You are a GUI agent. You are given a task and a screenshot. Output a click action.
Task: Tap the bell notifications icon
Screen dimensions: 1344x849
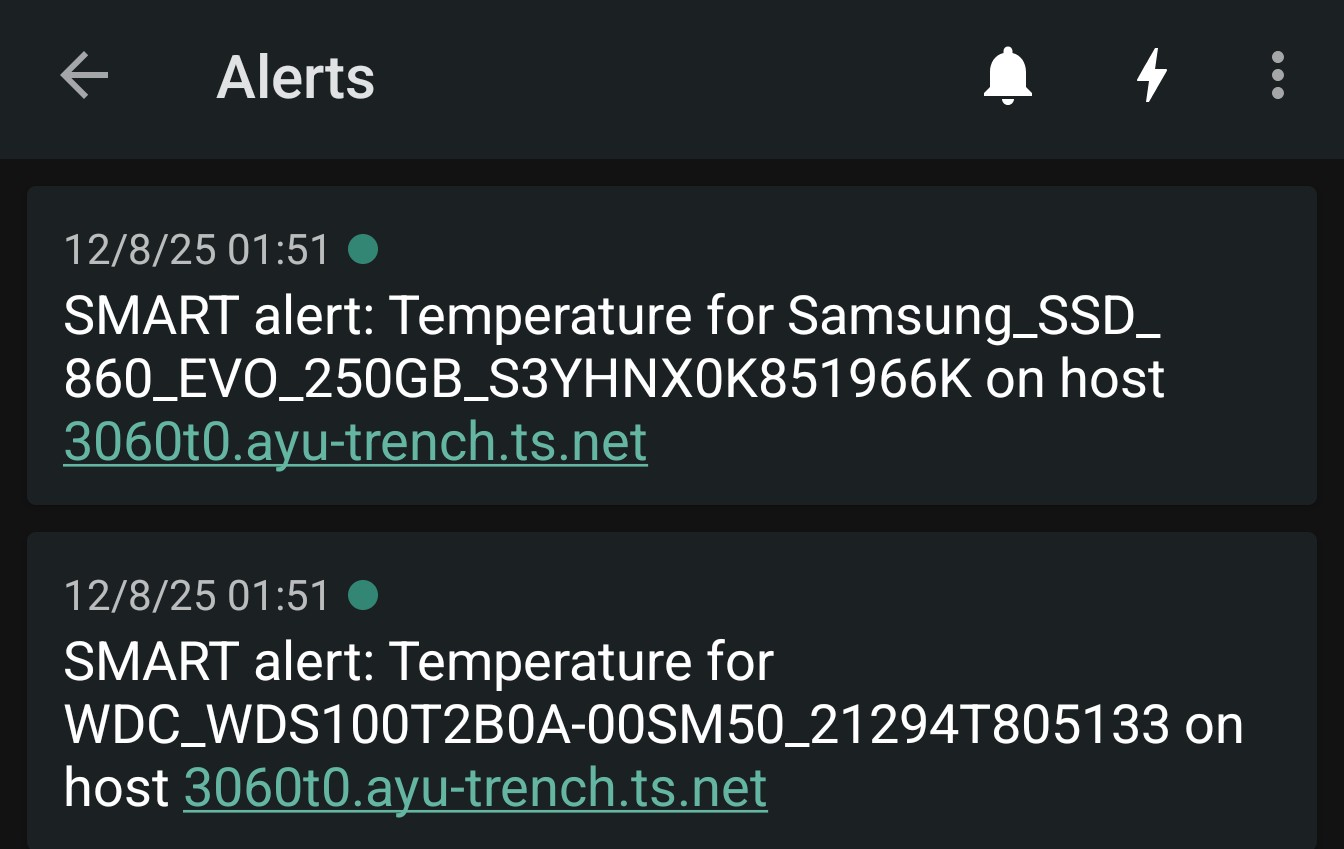[x=1007, y=76]
